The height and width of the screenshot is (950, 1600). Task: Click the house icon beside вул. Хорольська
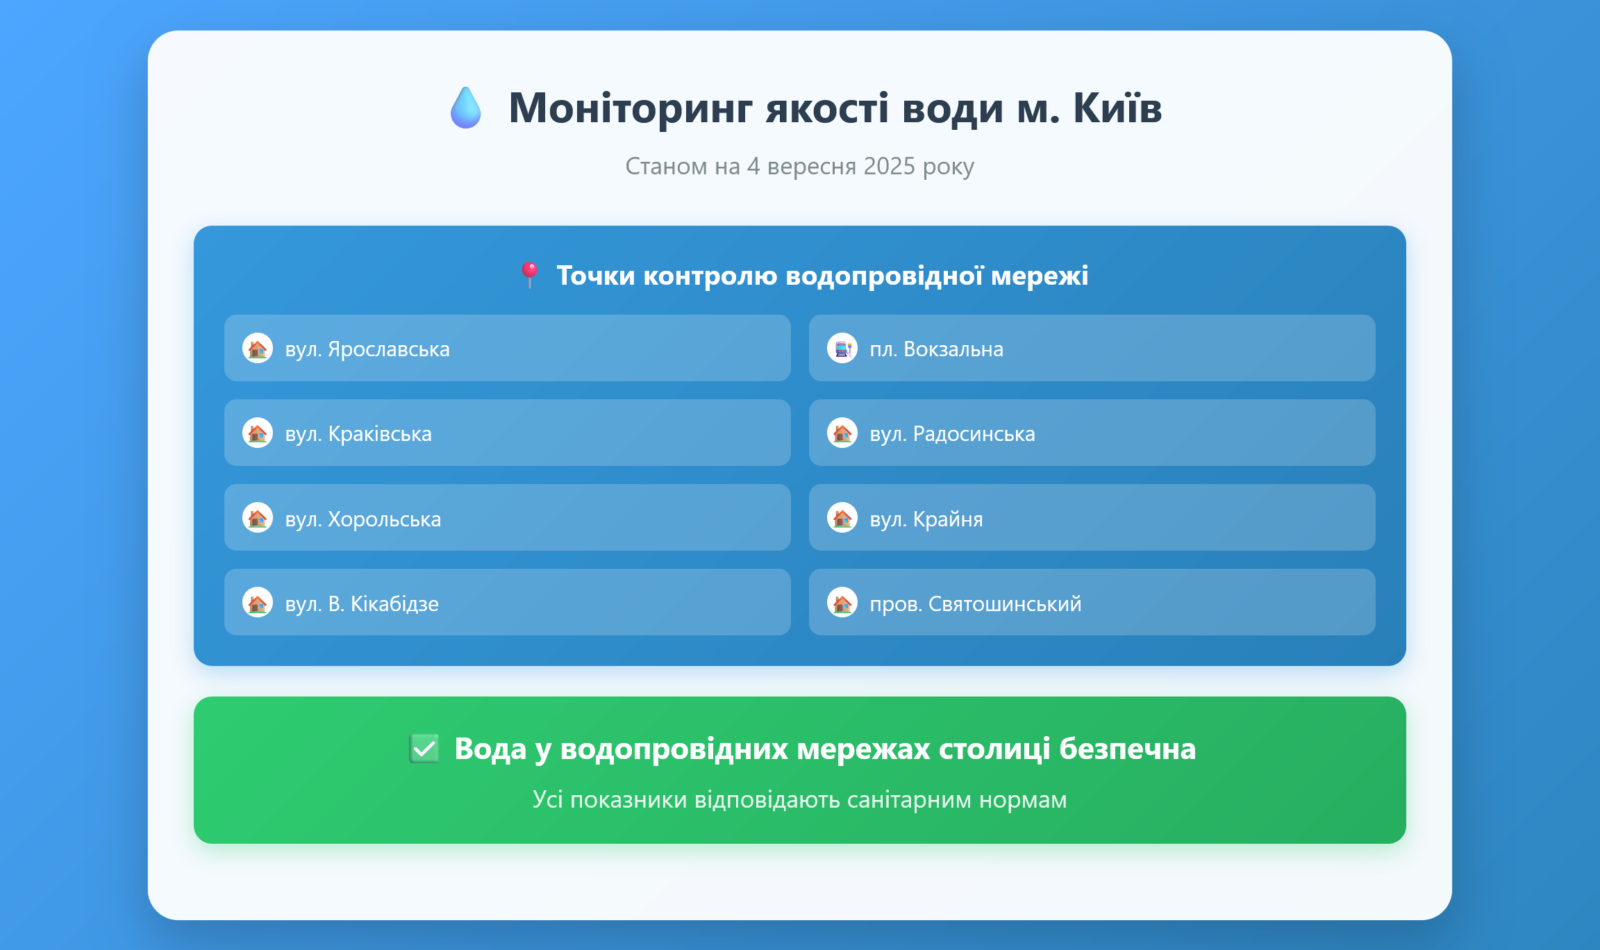(258, 518)
